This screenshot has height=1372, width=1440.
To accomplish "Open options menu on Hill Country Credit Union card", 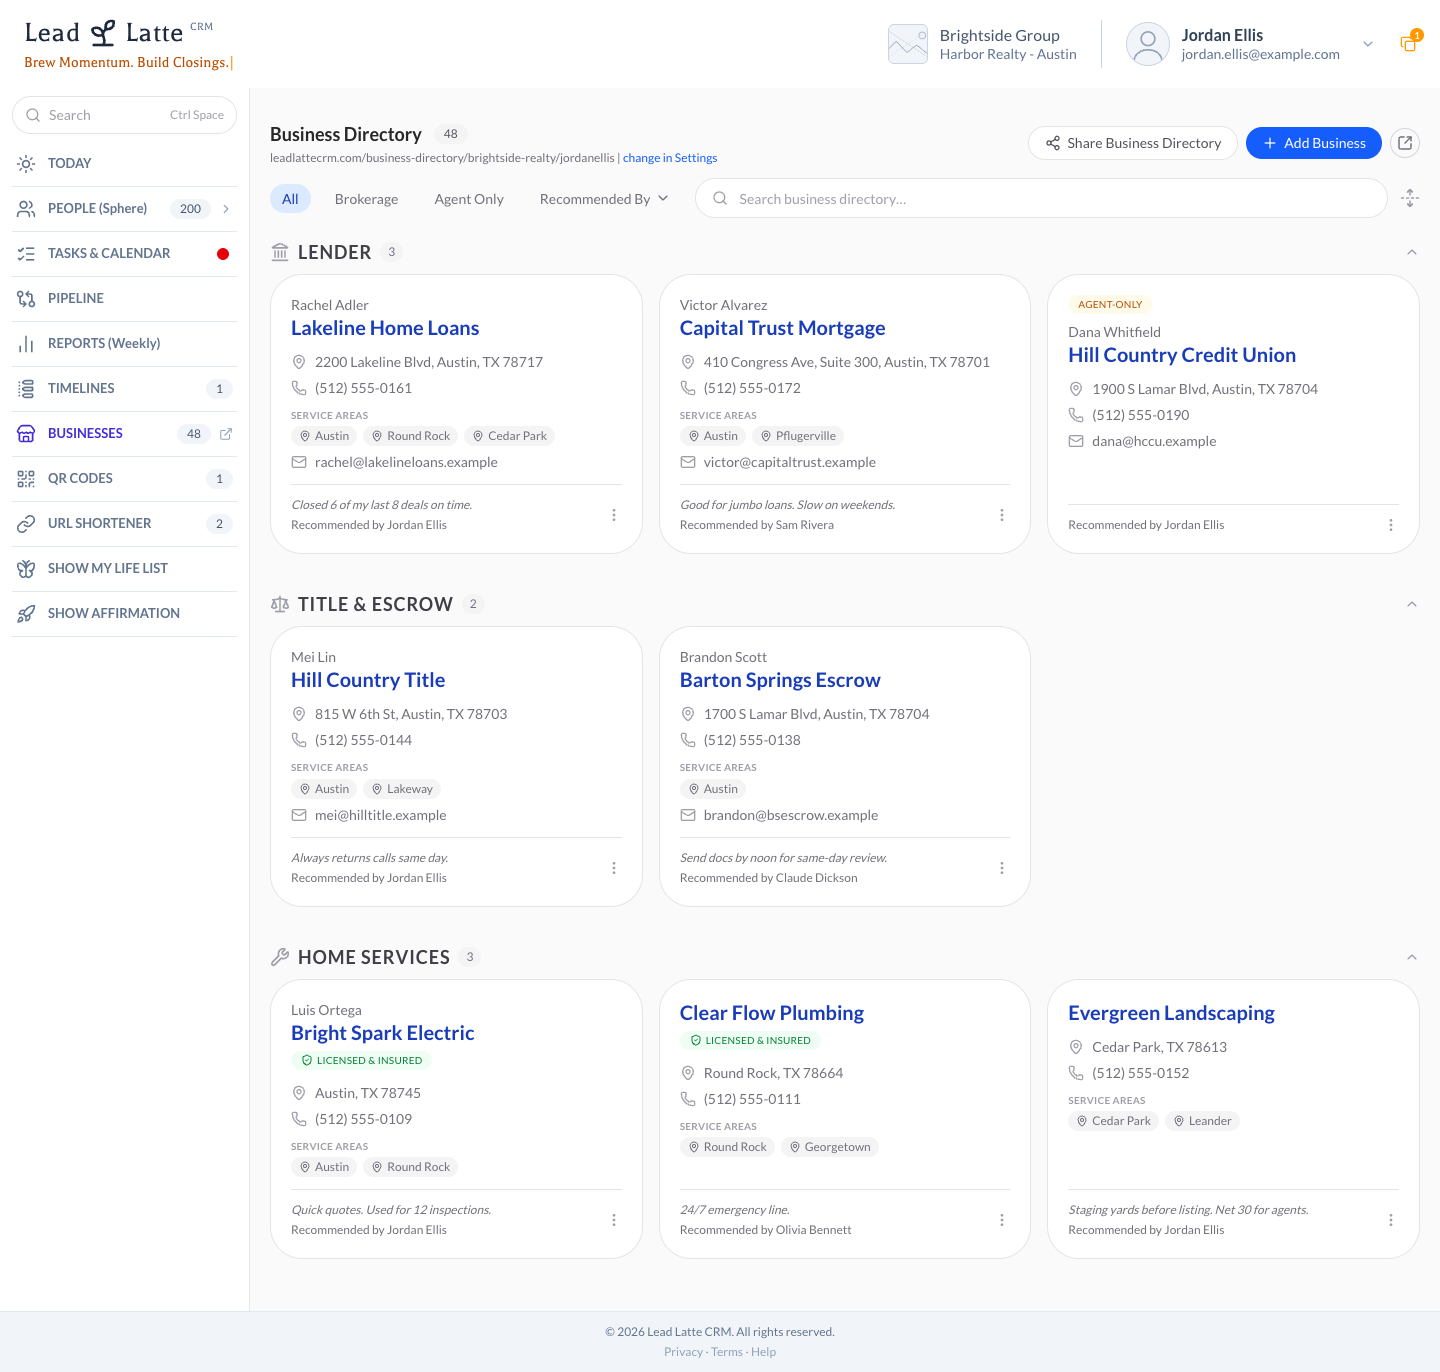I will (x=1390, y=525).
